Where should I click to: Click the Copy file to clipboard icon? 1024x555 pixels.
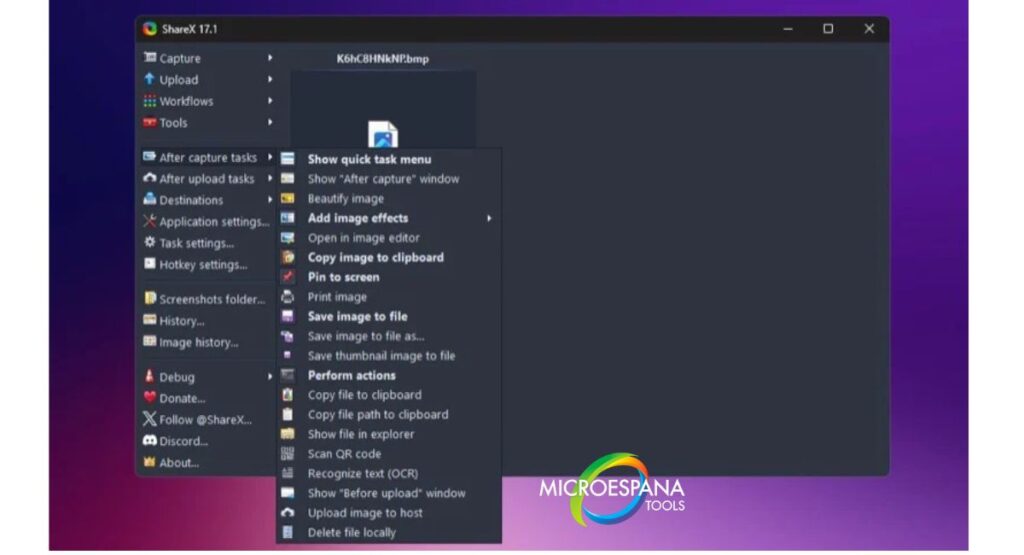(287, 394)
